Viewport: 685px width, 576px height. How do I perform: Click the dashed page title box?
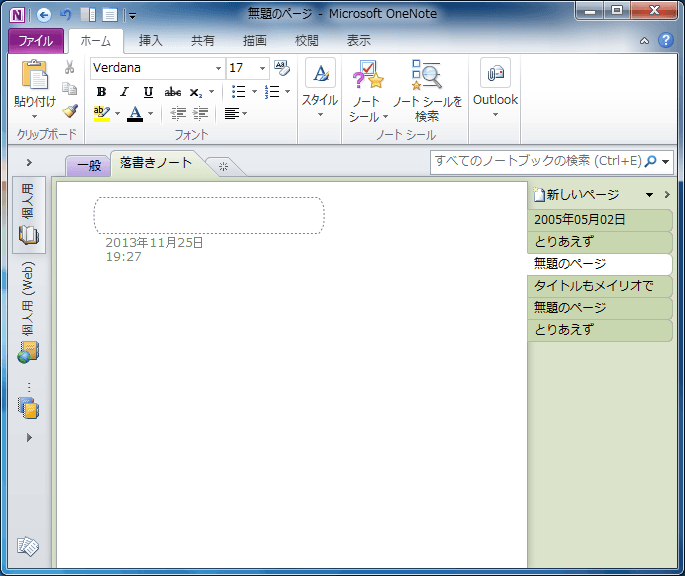click(209, 215)
